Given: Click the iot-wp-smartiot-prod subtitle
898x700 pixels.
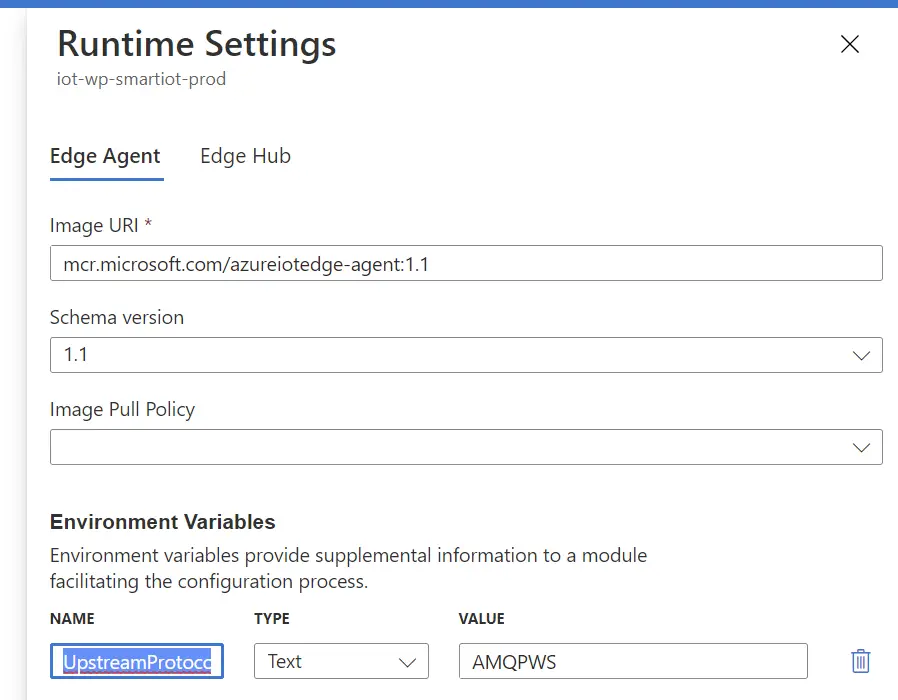Looking at the screenshot, I should point(141,79).
